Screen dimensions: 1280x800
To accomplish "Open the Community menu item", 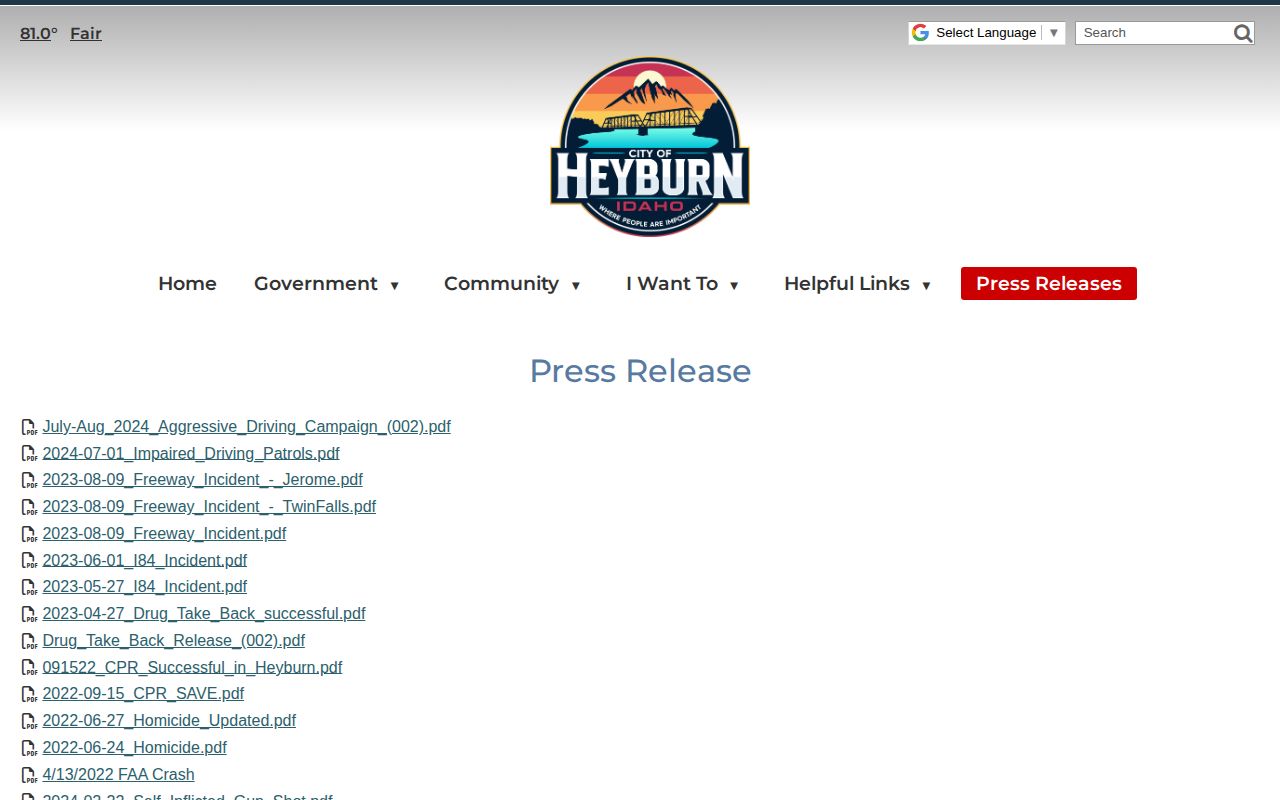I will pos(501,283).
